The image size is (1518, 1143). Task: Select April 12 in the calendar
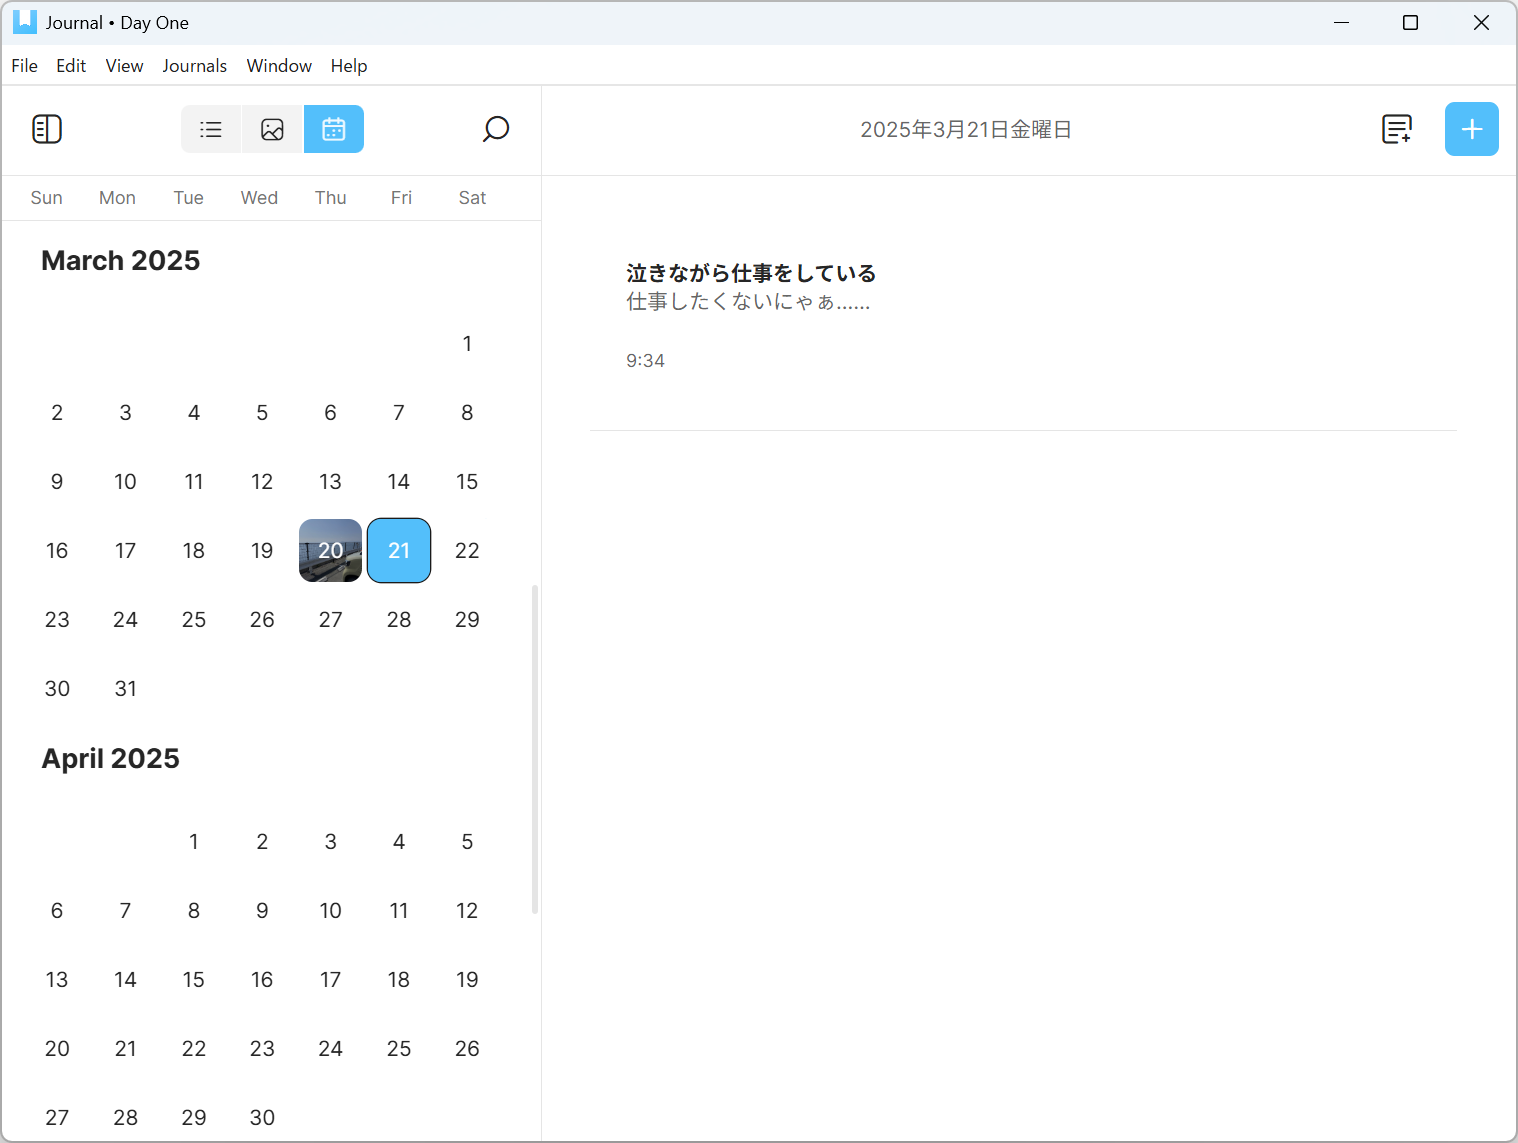467,910
